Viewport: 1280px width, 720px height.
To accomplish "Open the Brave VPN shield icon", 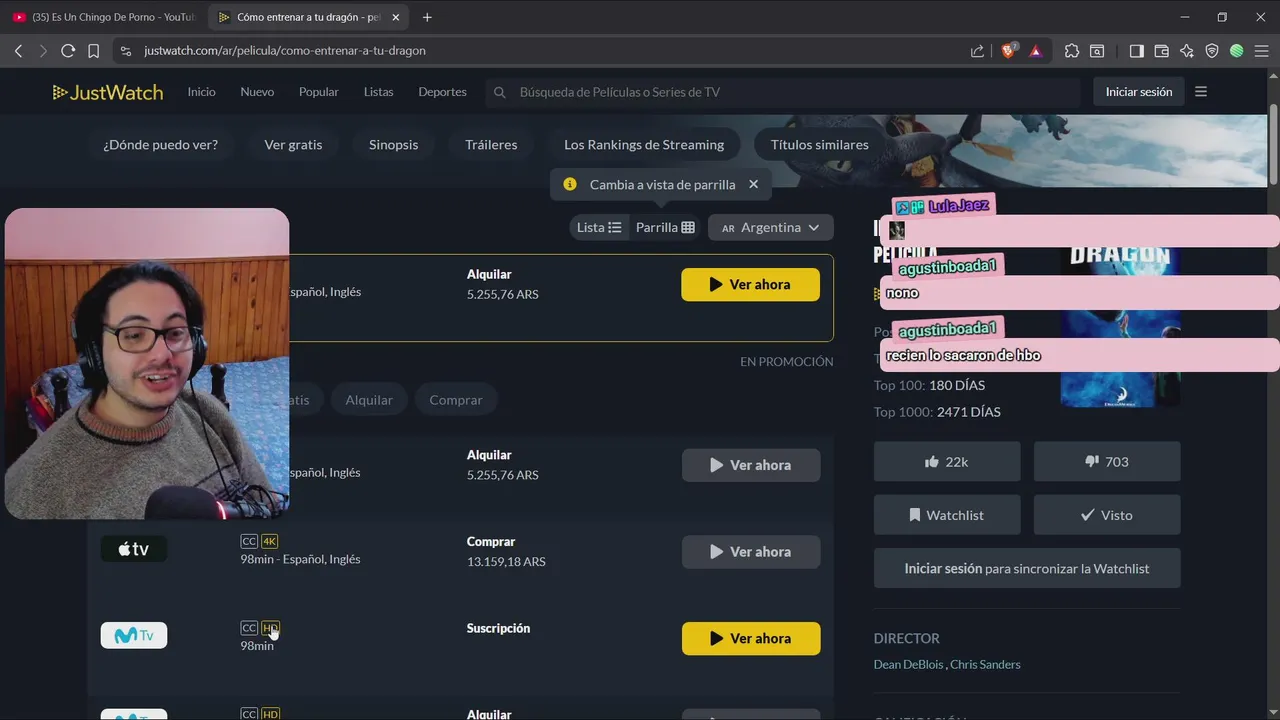I will click(1212, 51).
